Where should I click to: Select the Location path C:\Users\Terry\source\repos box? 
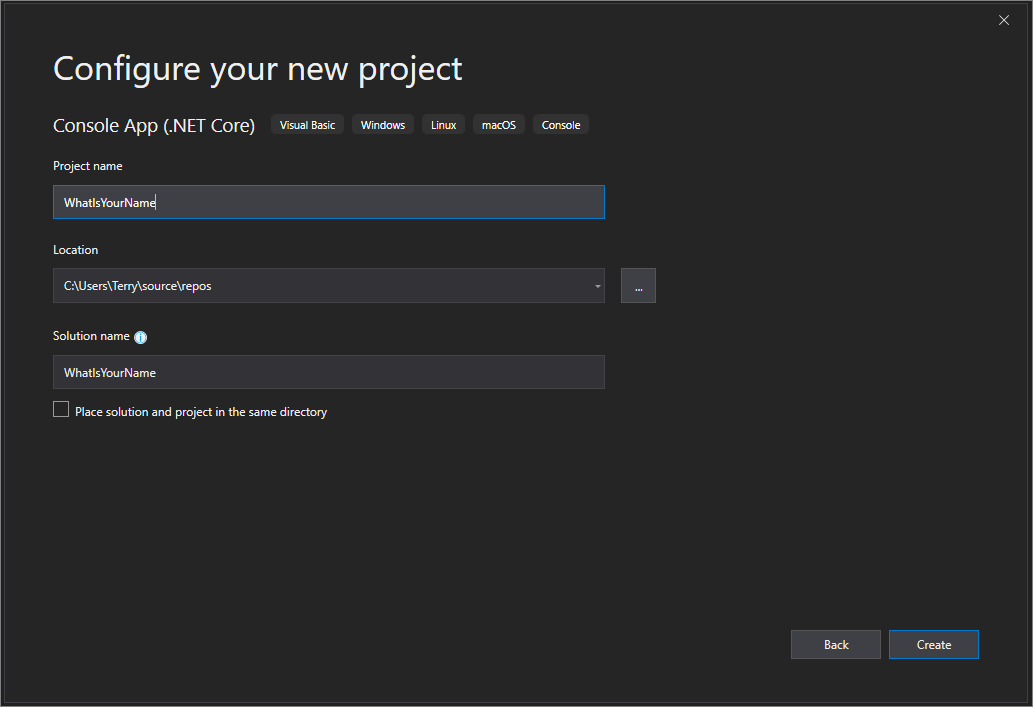click(320, 286)
